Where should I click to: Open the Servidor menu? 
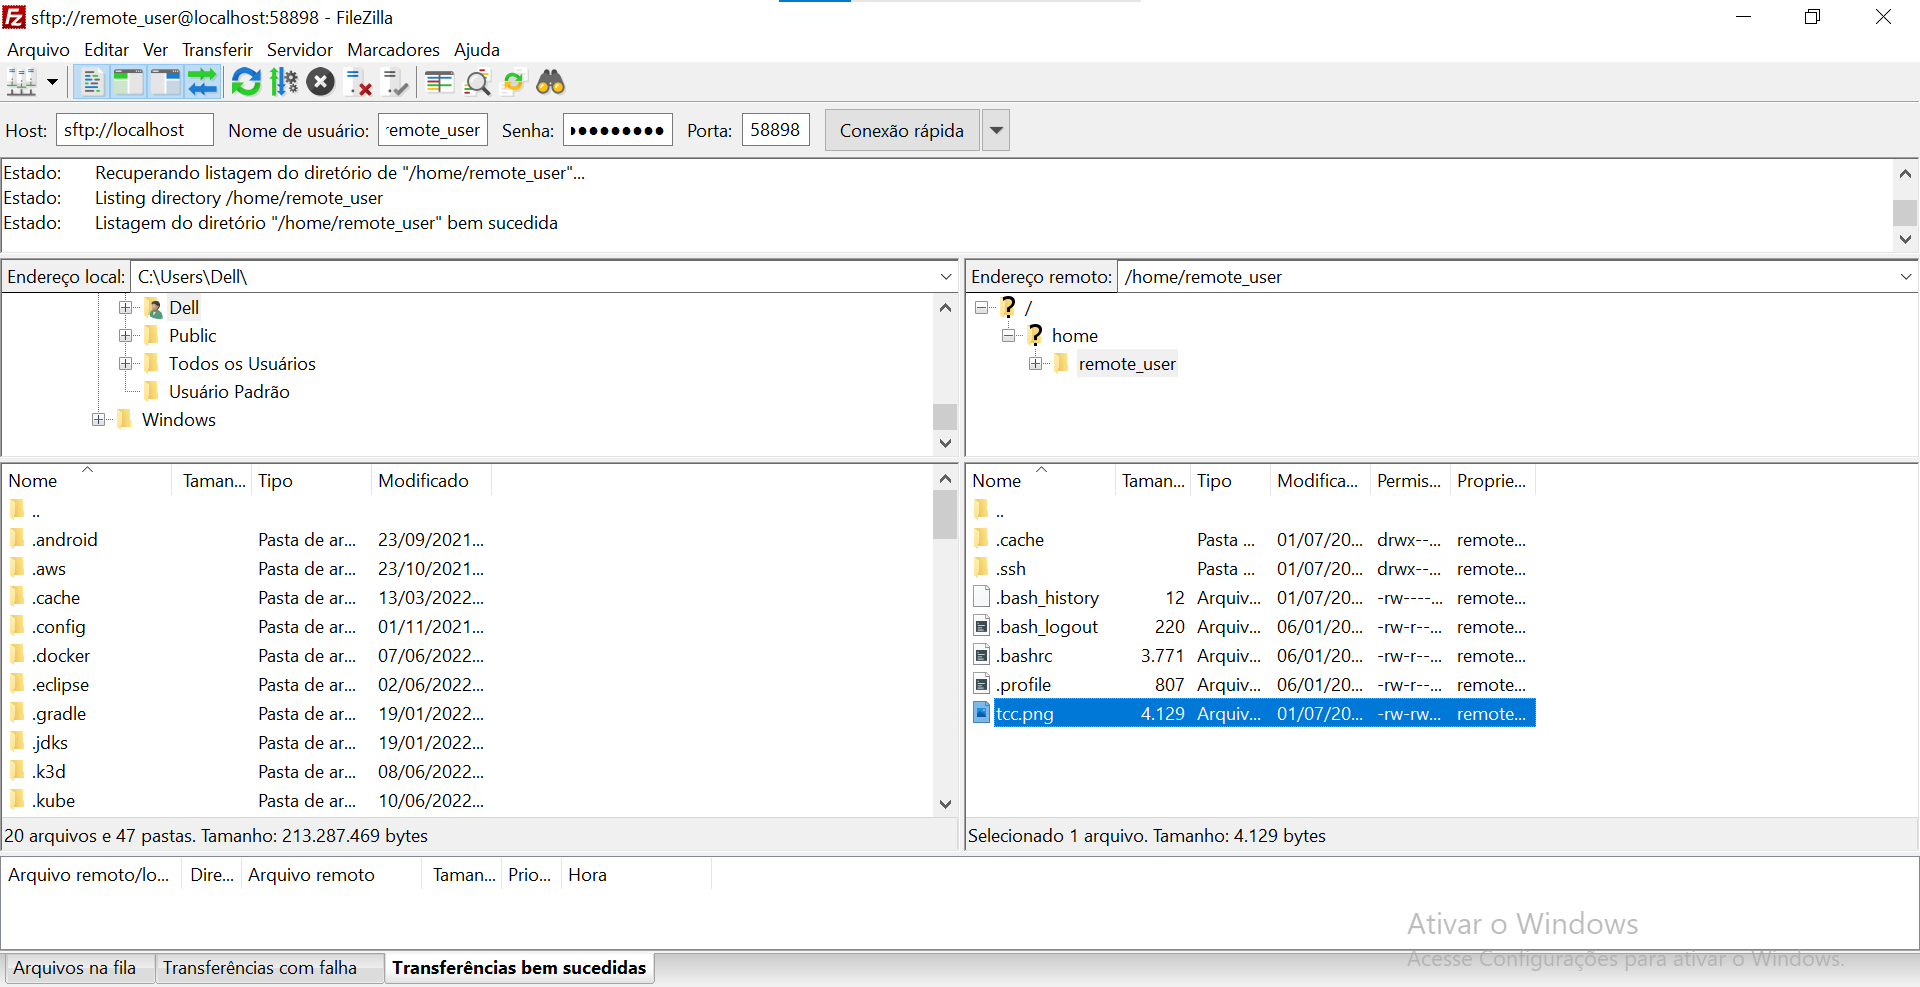[300, 50]
